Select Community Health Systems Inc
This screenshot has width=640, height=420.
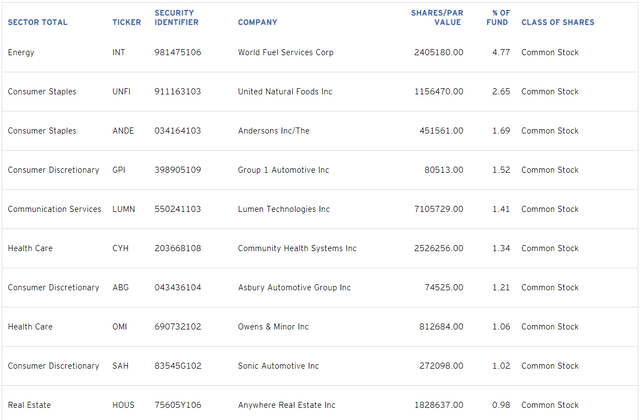click(297, 248)
